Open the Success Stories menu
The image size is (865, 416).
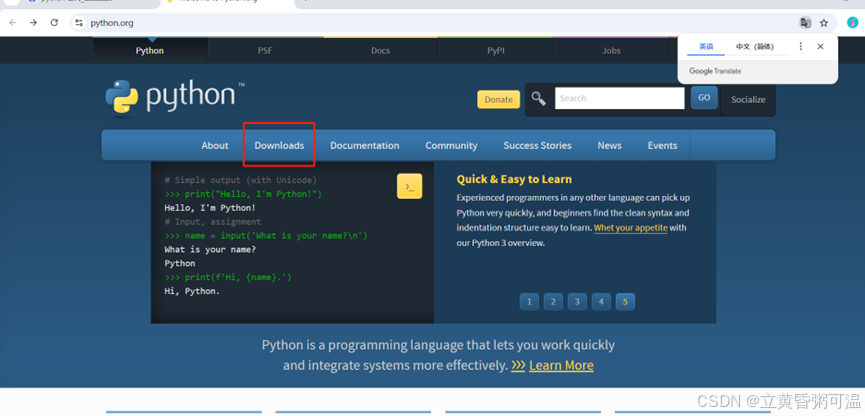[537, 146]
